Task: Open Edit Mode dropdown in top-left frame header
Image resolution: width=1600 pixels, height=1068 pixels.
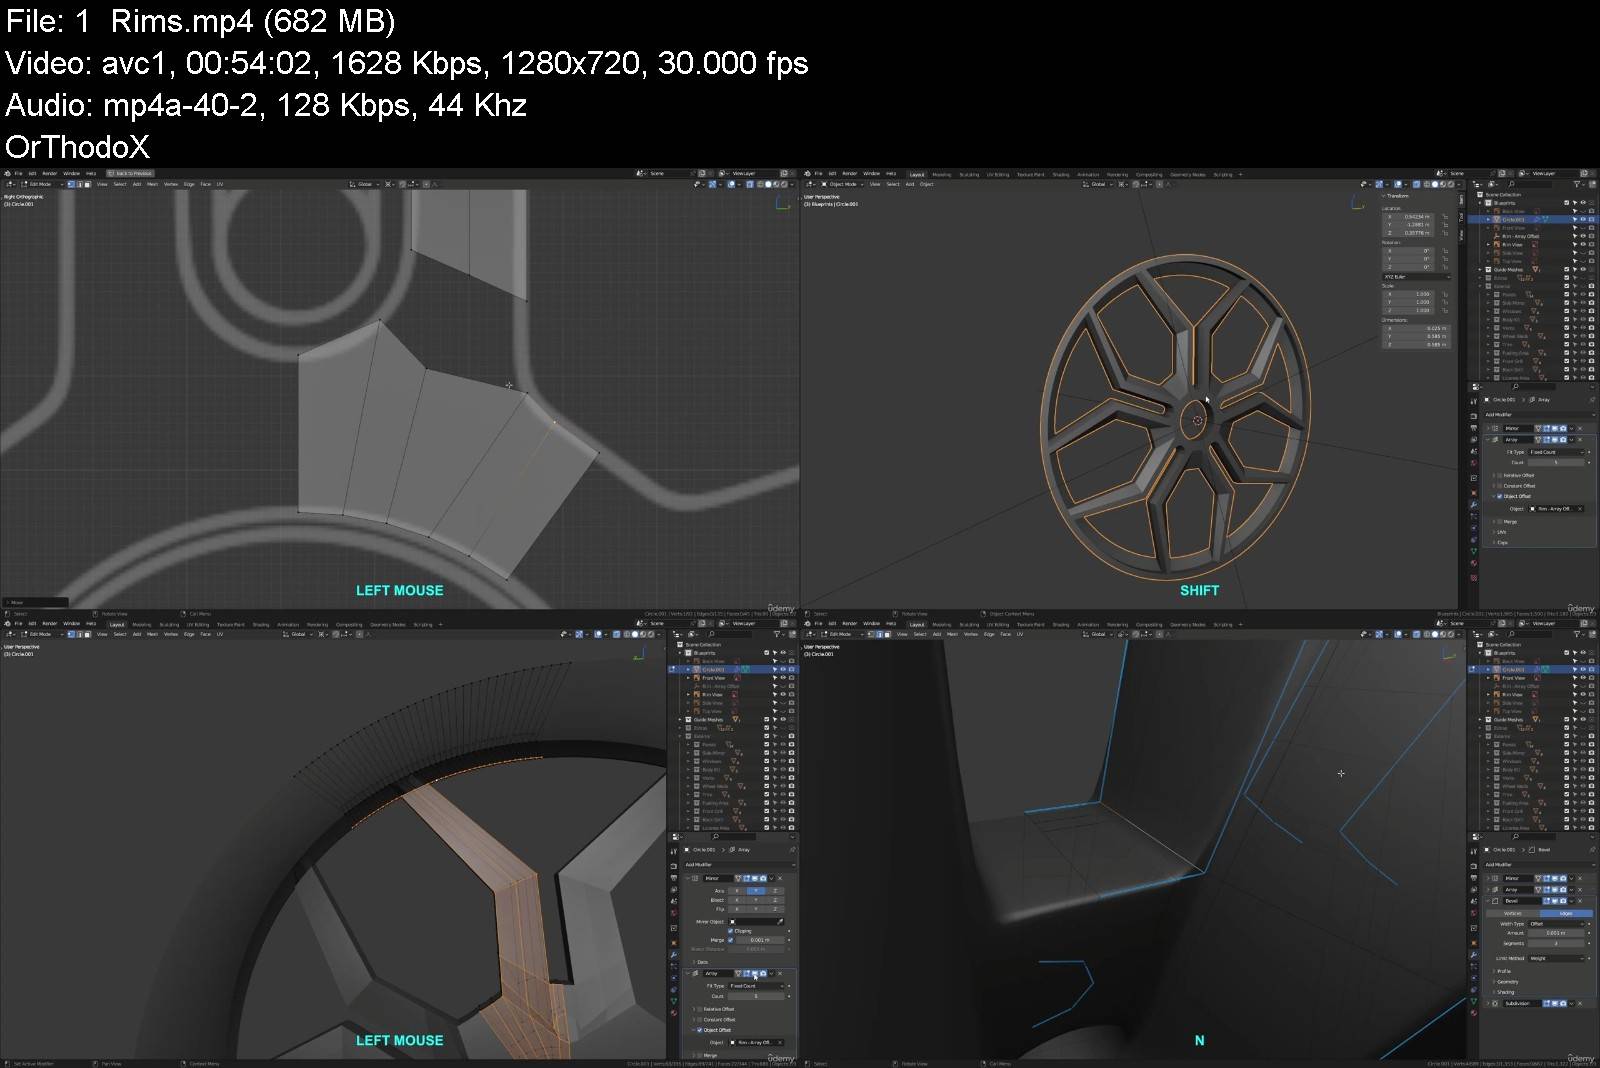Action: (42, 184)
